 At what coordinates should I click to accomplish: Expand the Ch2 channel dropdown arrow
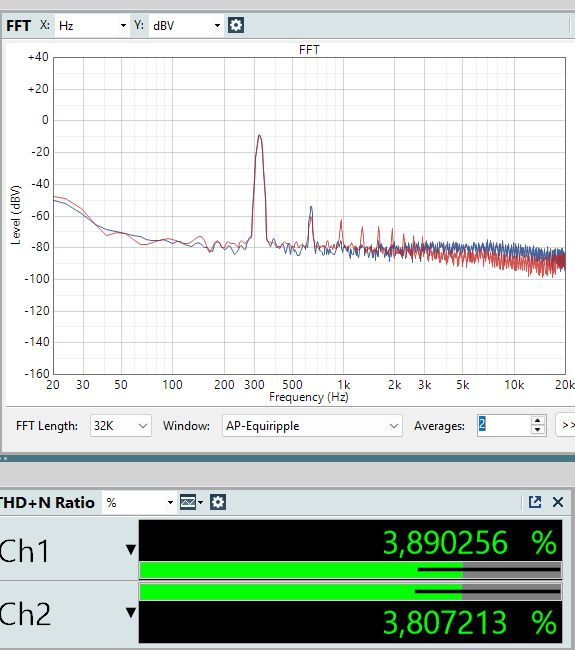[131, 612]
